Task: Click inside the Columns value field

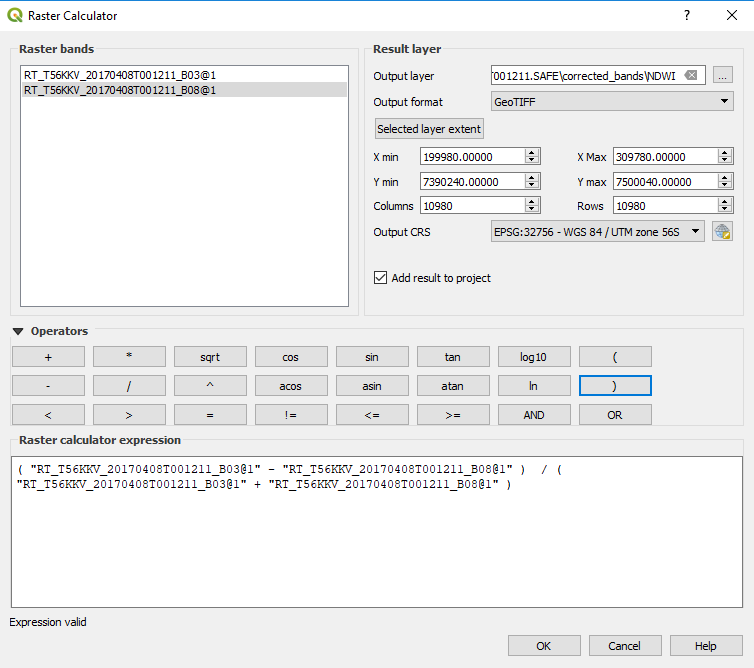Action: coord(470,206)
